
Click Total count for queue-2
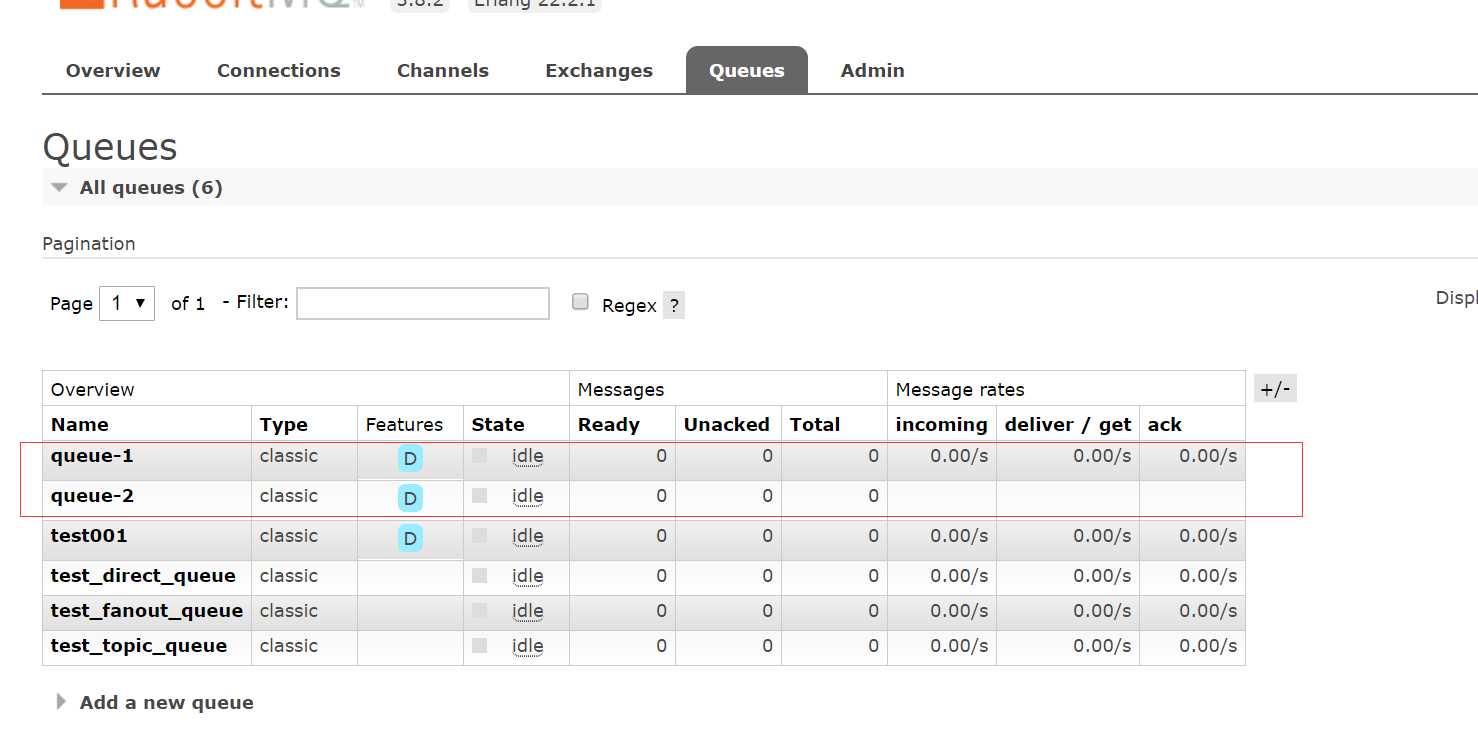pos(873,496)
